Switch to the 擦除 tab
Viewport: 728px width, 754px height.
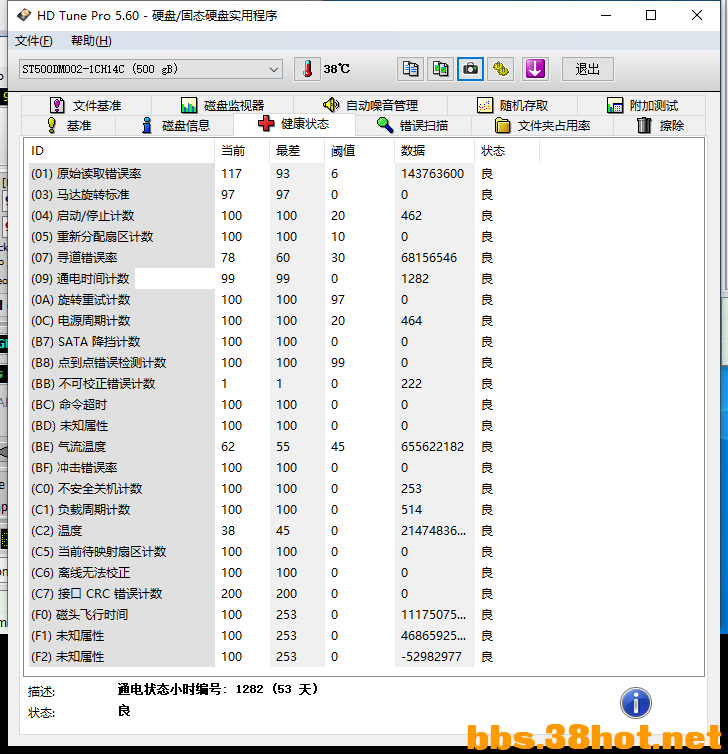[x=660, y=126]
